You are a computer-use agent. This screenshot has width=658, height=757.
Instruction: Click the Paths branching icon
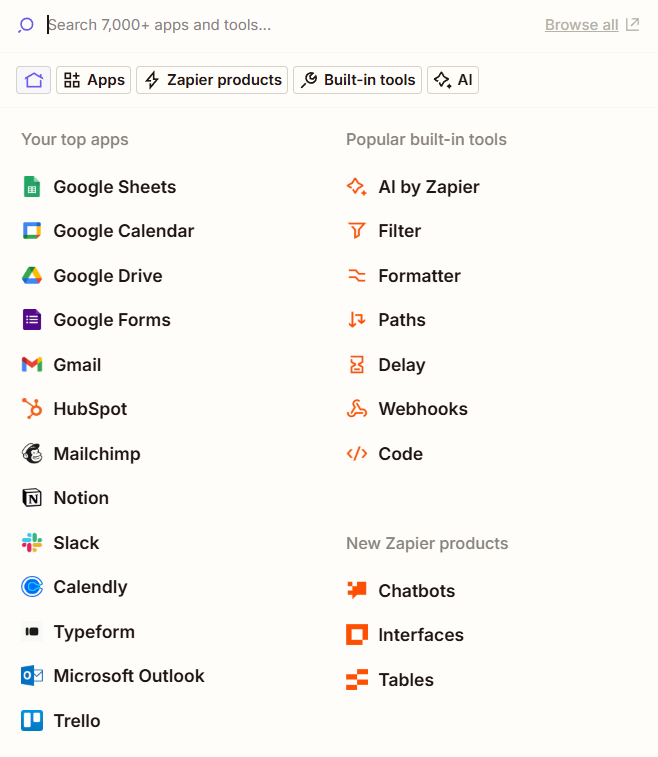point(357,320)
